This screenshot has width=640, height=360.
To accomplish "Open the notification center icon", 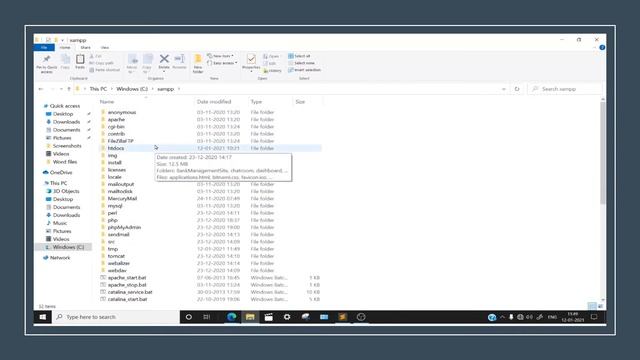I will tap(594, 317).
